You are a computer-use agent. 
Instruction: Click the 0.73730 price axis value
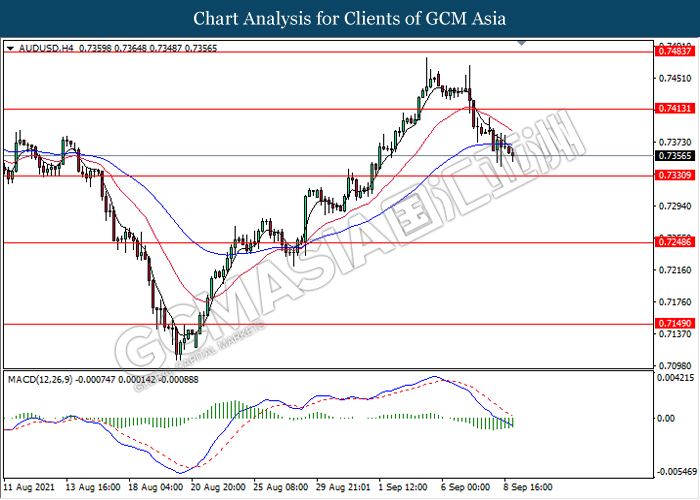pos(675,142)
